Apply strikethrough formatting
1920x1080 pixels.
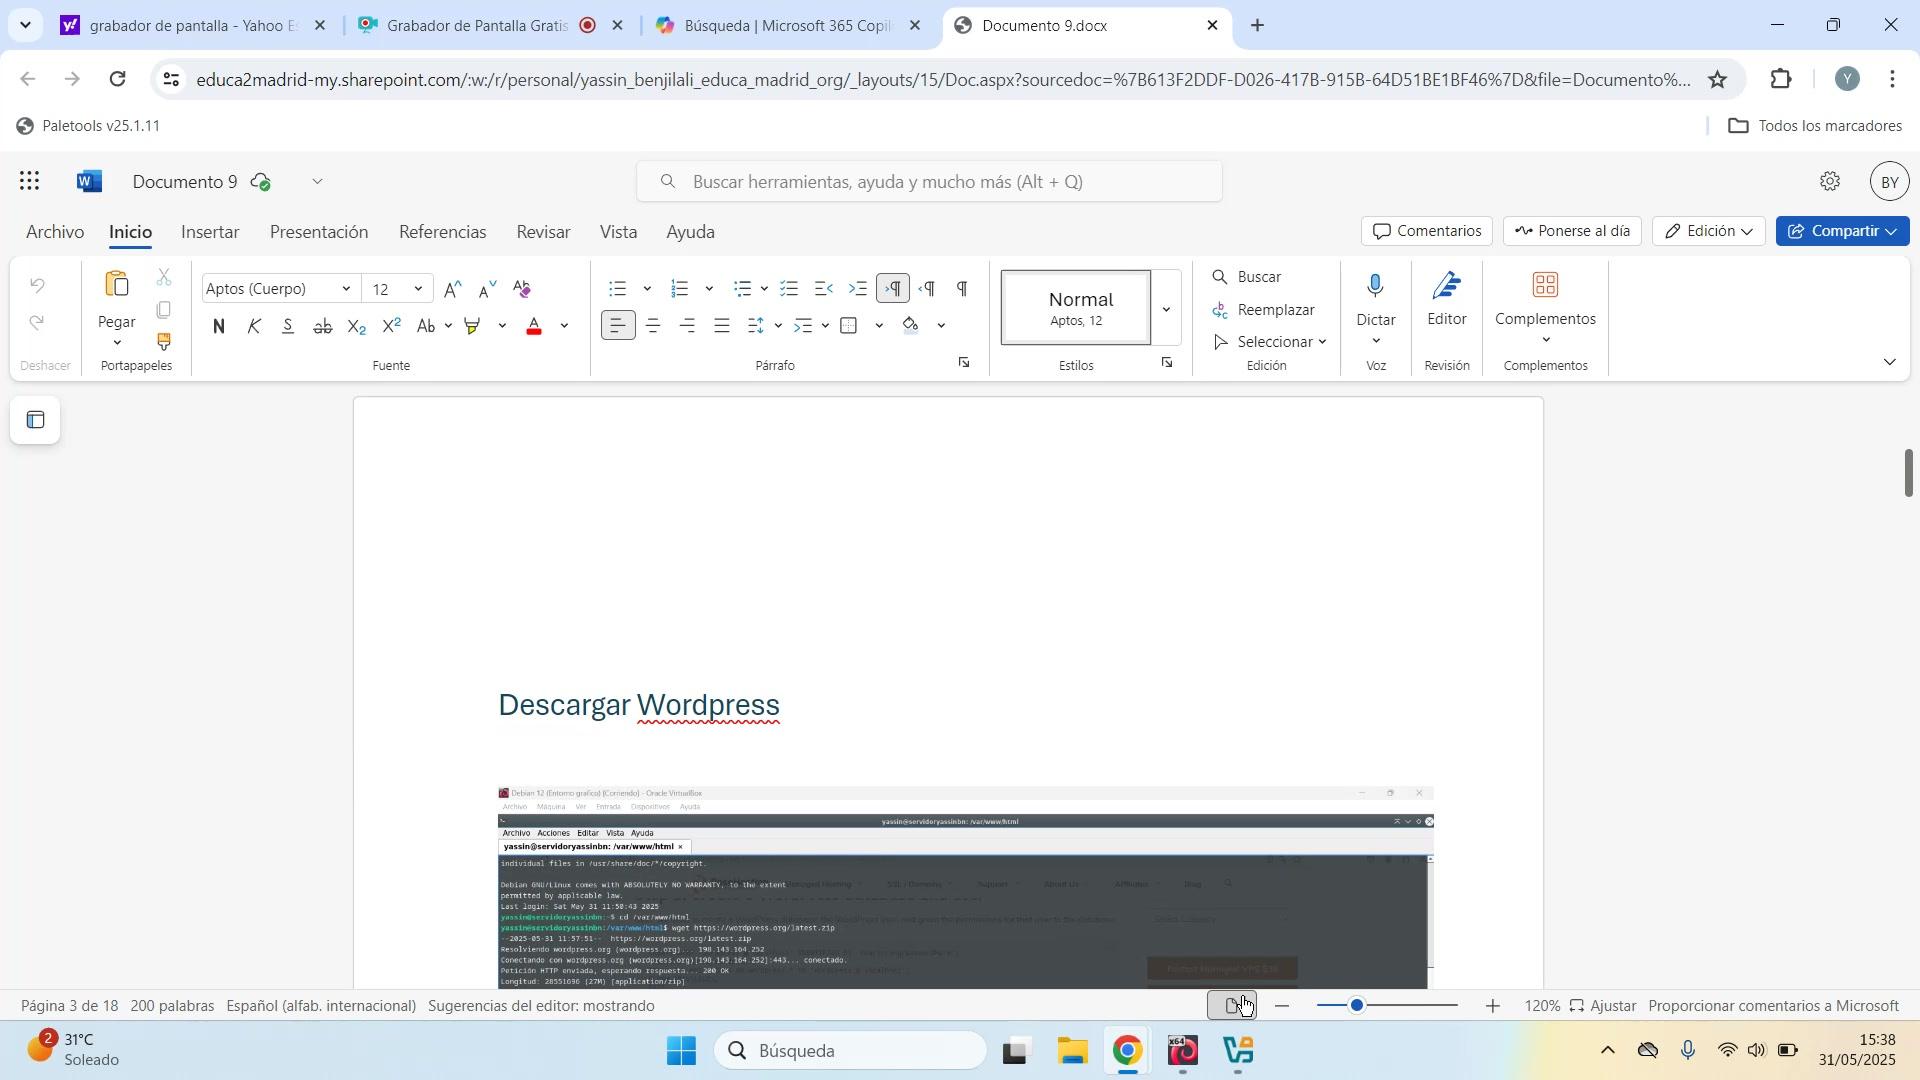pyautogui.click(x=322, y=327)
